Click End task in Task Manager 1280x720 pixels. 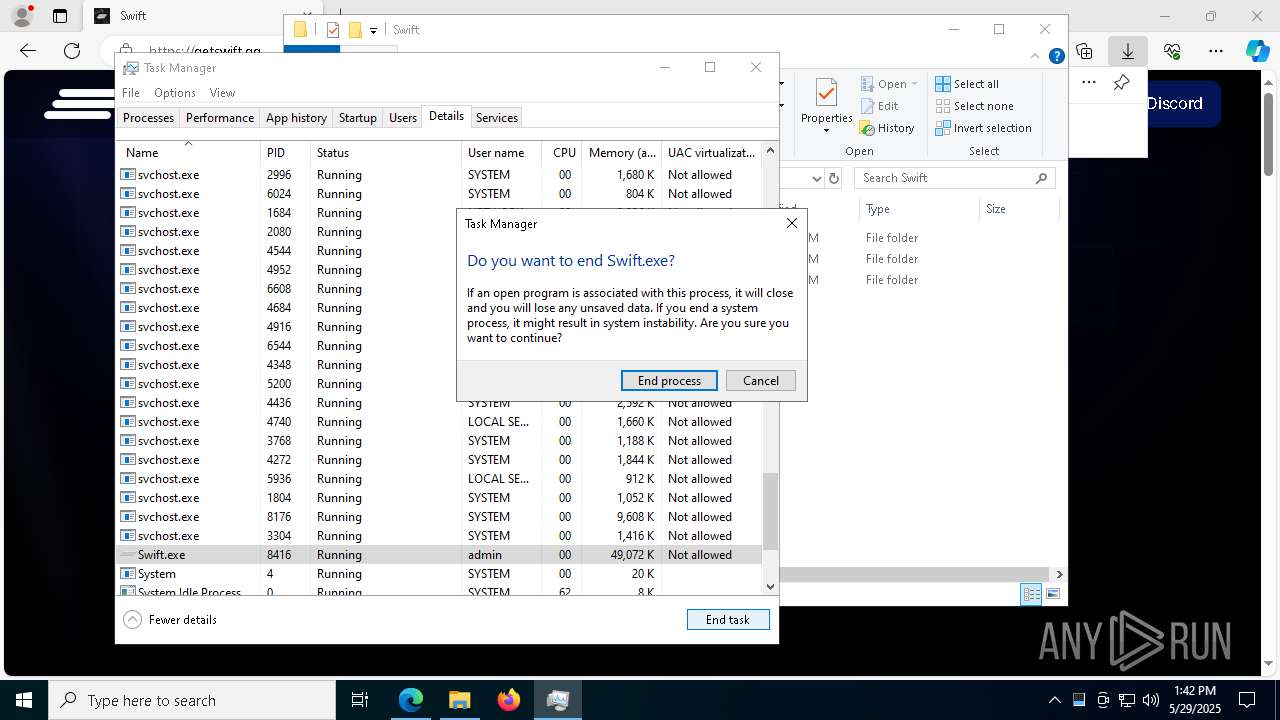[x=728, y=619]
